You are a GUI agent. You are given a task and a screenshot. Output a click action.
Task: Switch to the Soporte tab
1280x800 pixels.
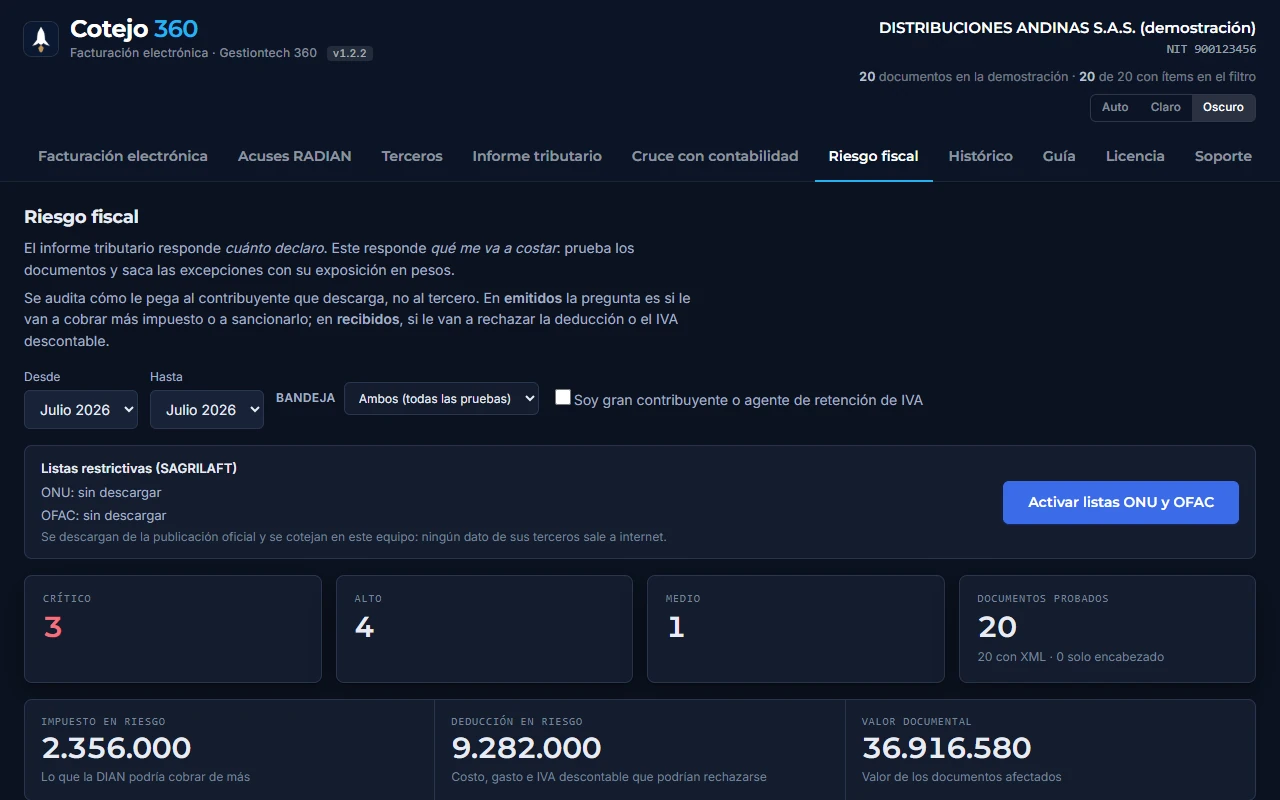pyautogui.click(x=1223, y=156)
